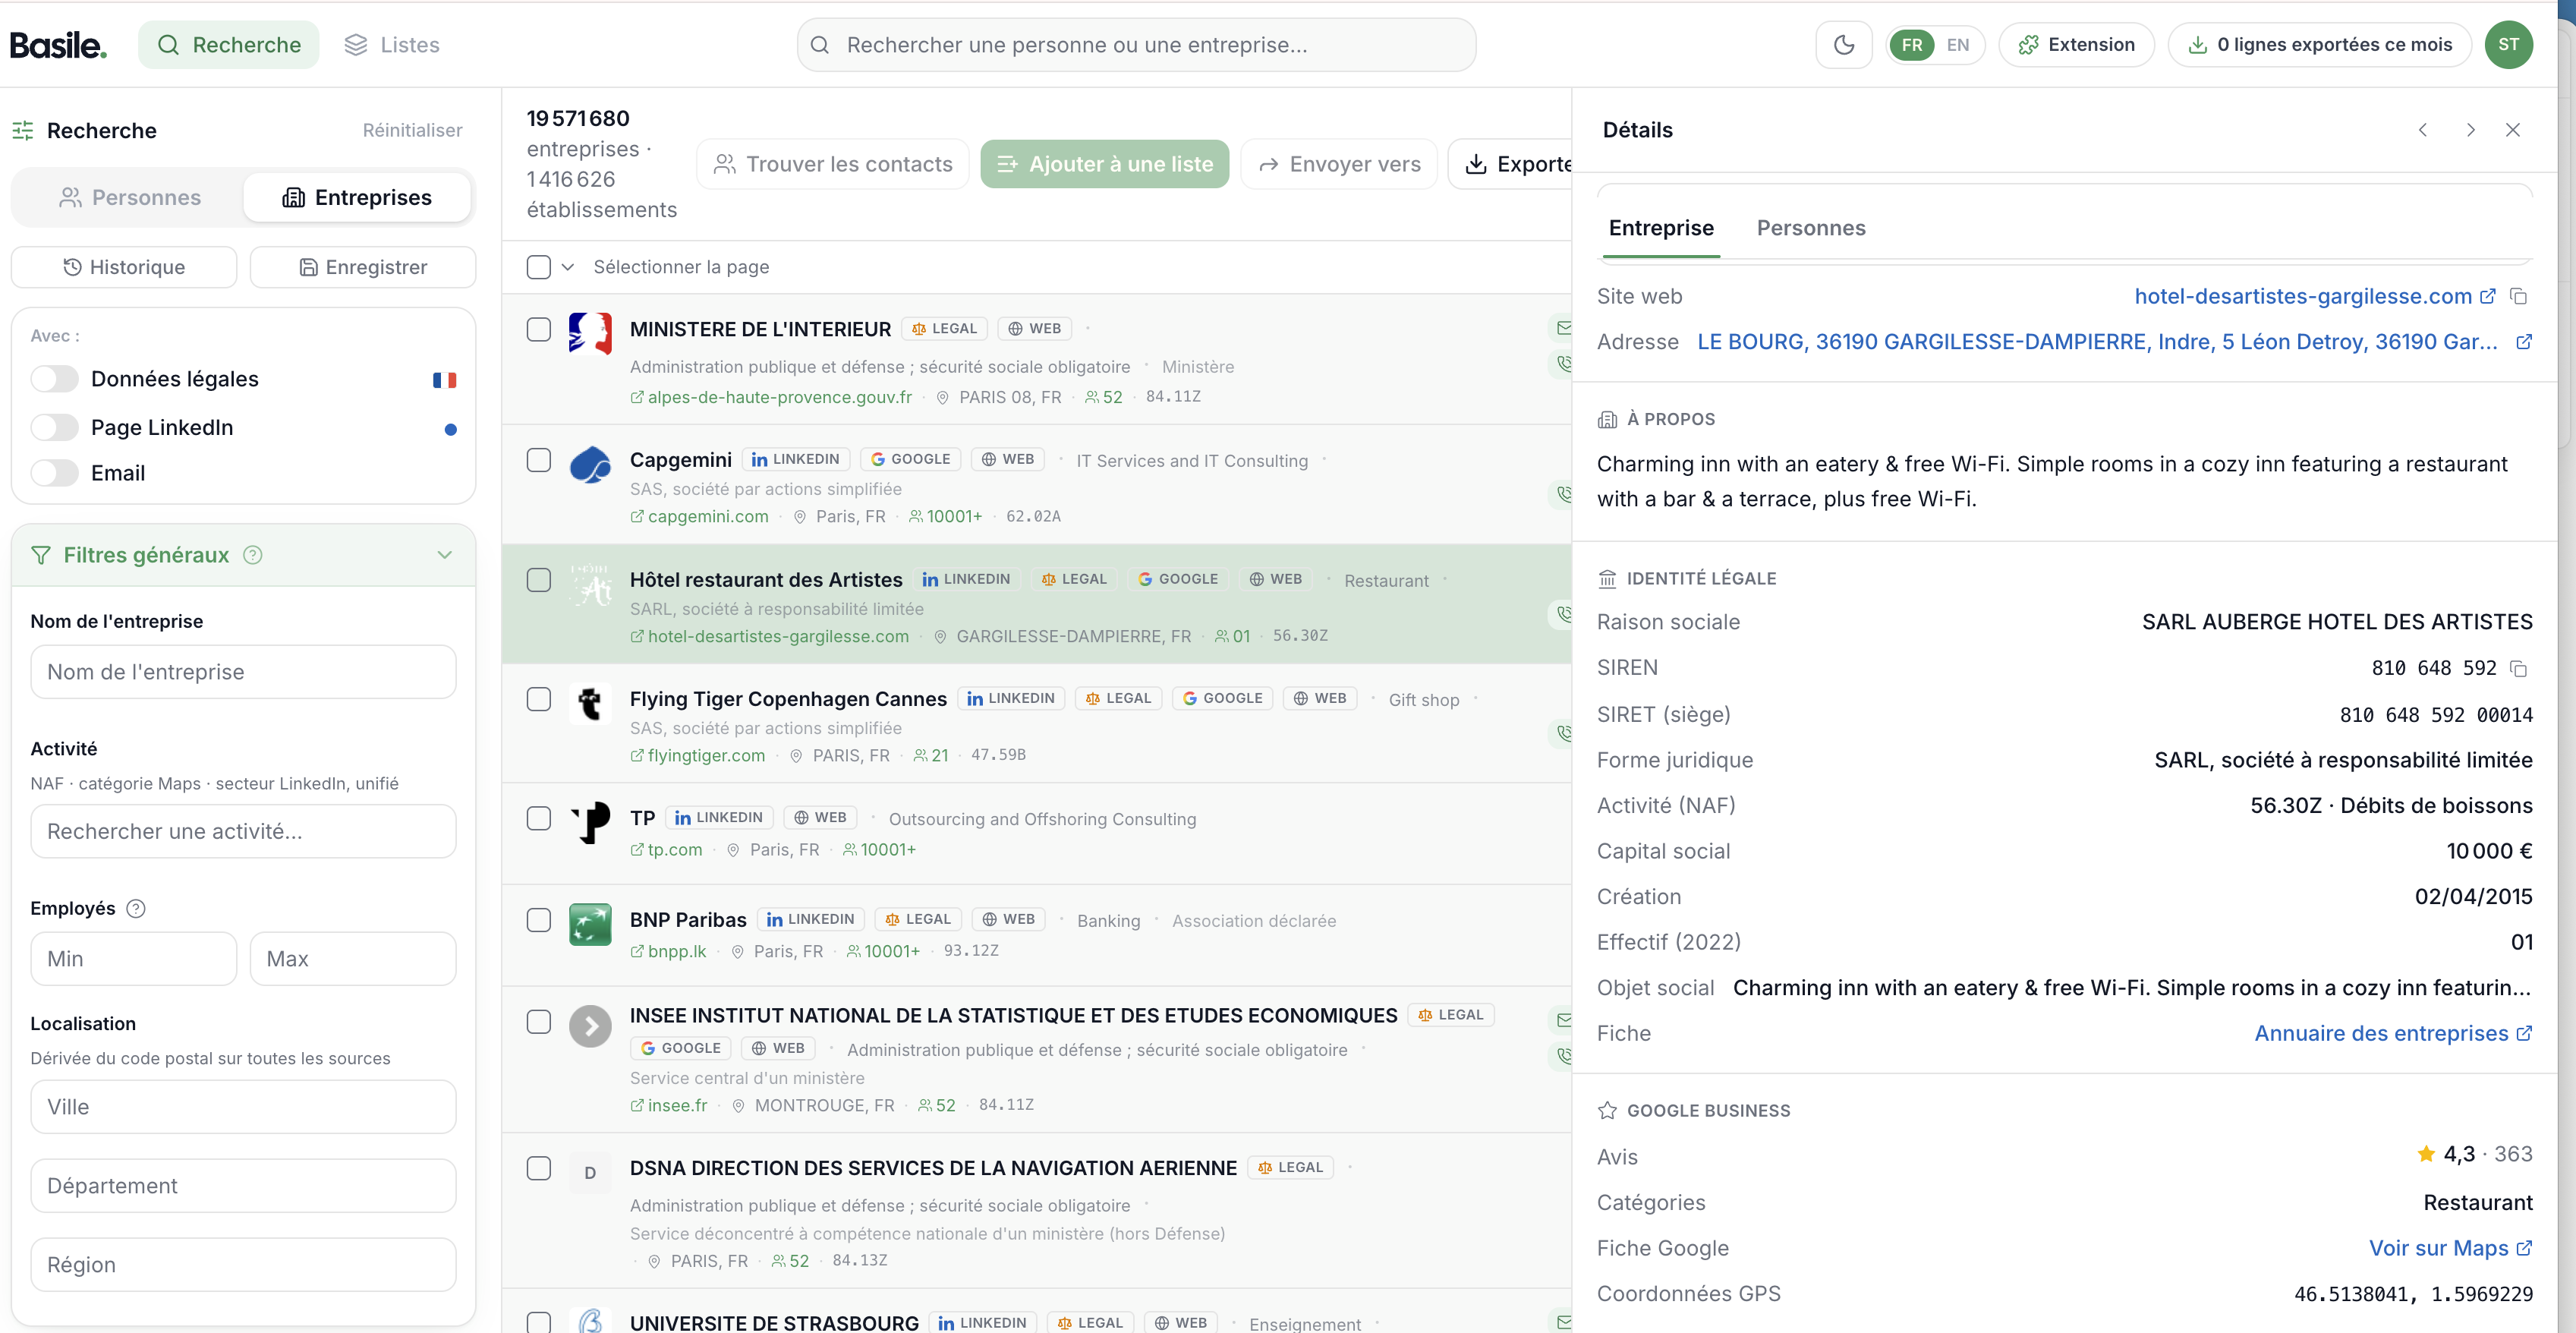The width and height of the screenshot is (2576, 1333).
Task: Switch to the Personnes search tab
Action: click(130, 198)
